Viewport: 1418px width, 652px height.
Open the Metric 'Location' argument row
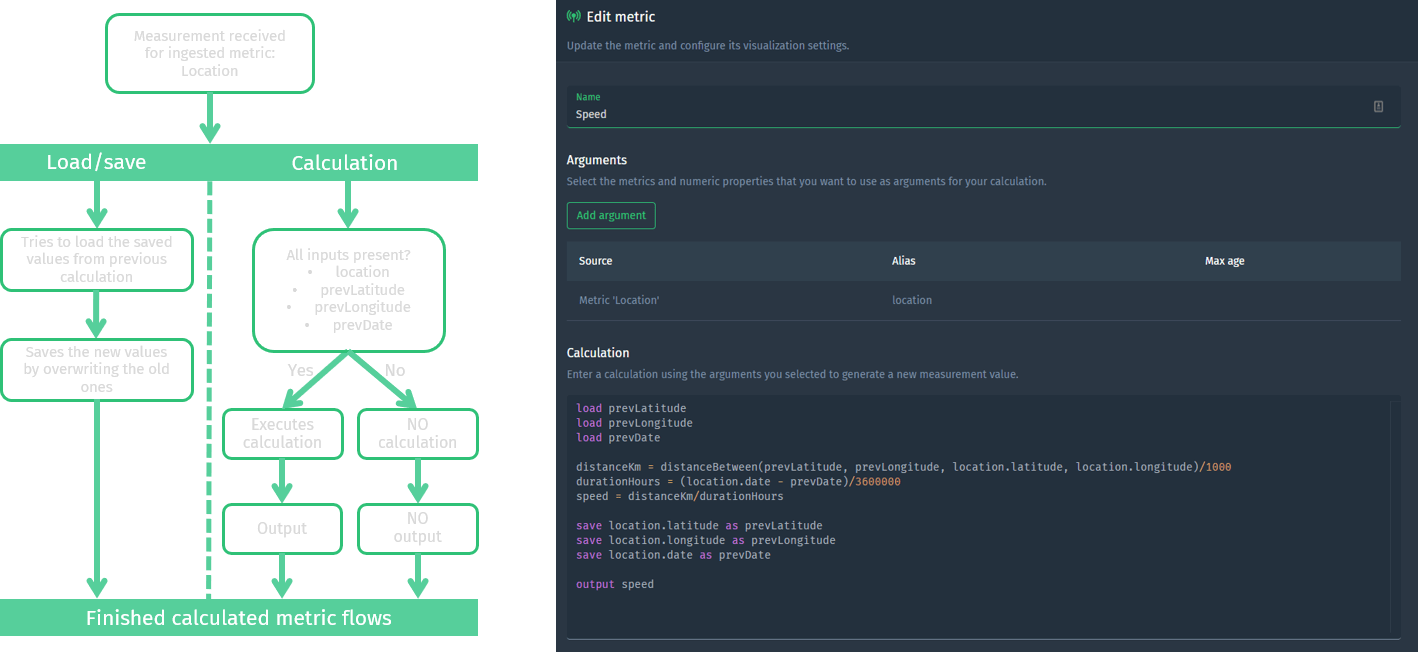click(619, 300)
